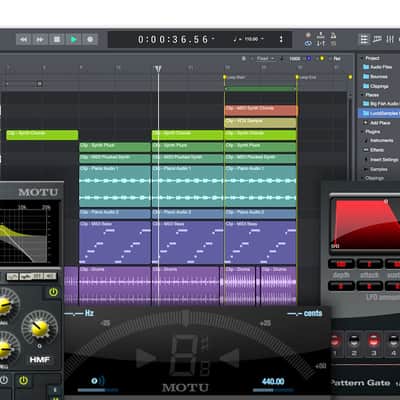Image resolution: width=400 pixels, height=400 pixels.
Task: Select the first Piano Audio 1 clip
Action: [115, 186]
